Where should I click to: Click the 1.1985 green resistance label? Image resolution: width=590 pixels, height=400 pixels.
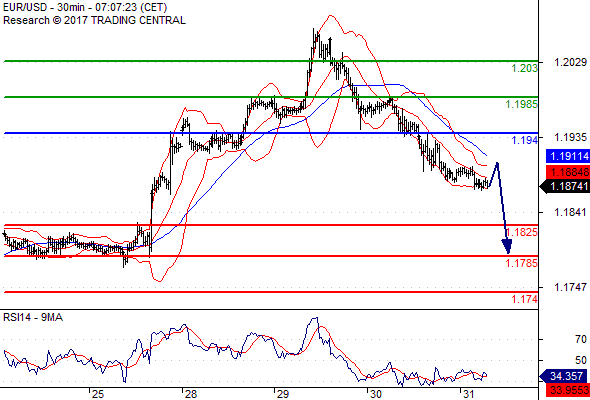point(522,104)
